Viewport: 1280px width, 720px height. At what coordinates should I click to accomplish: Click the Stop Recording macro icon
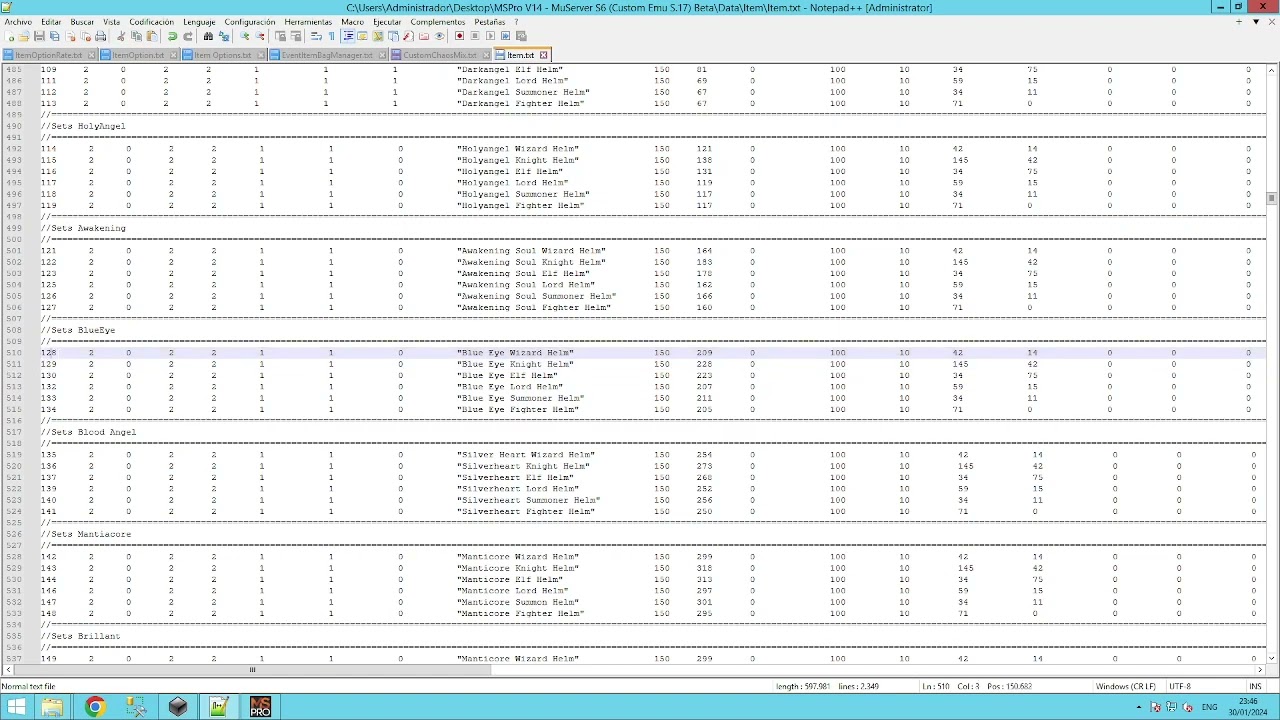pos(474,36)
